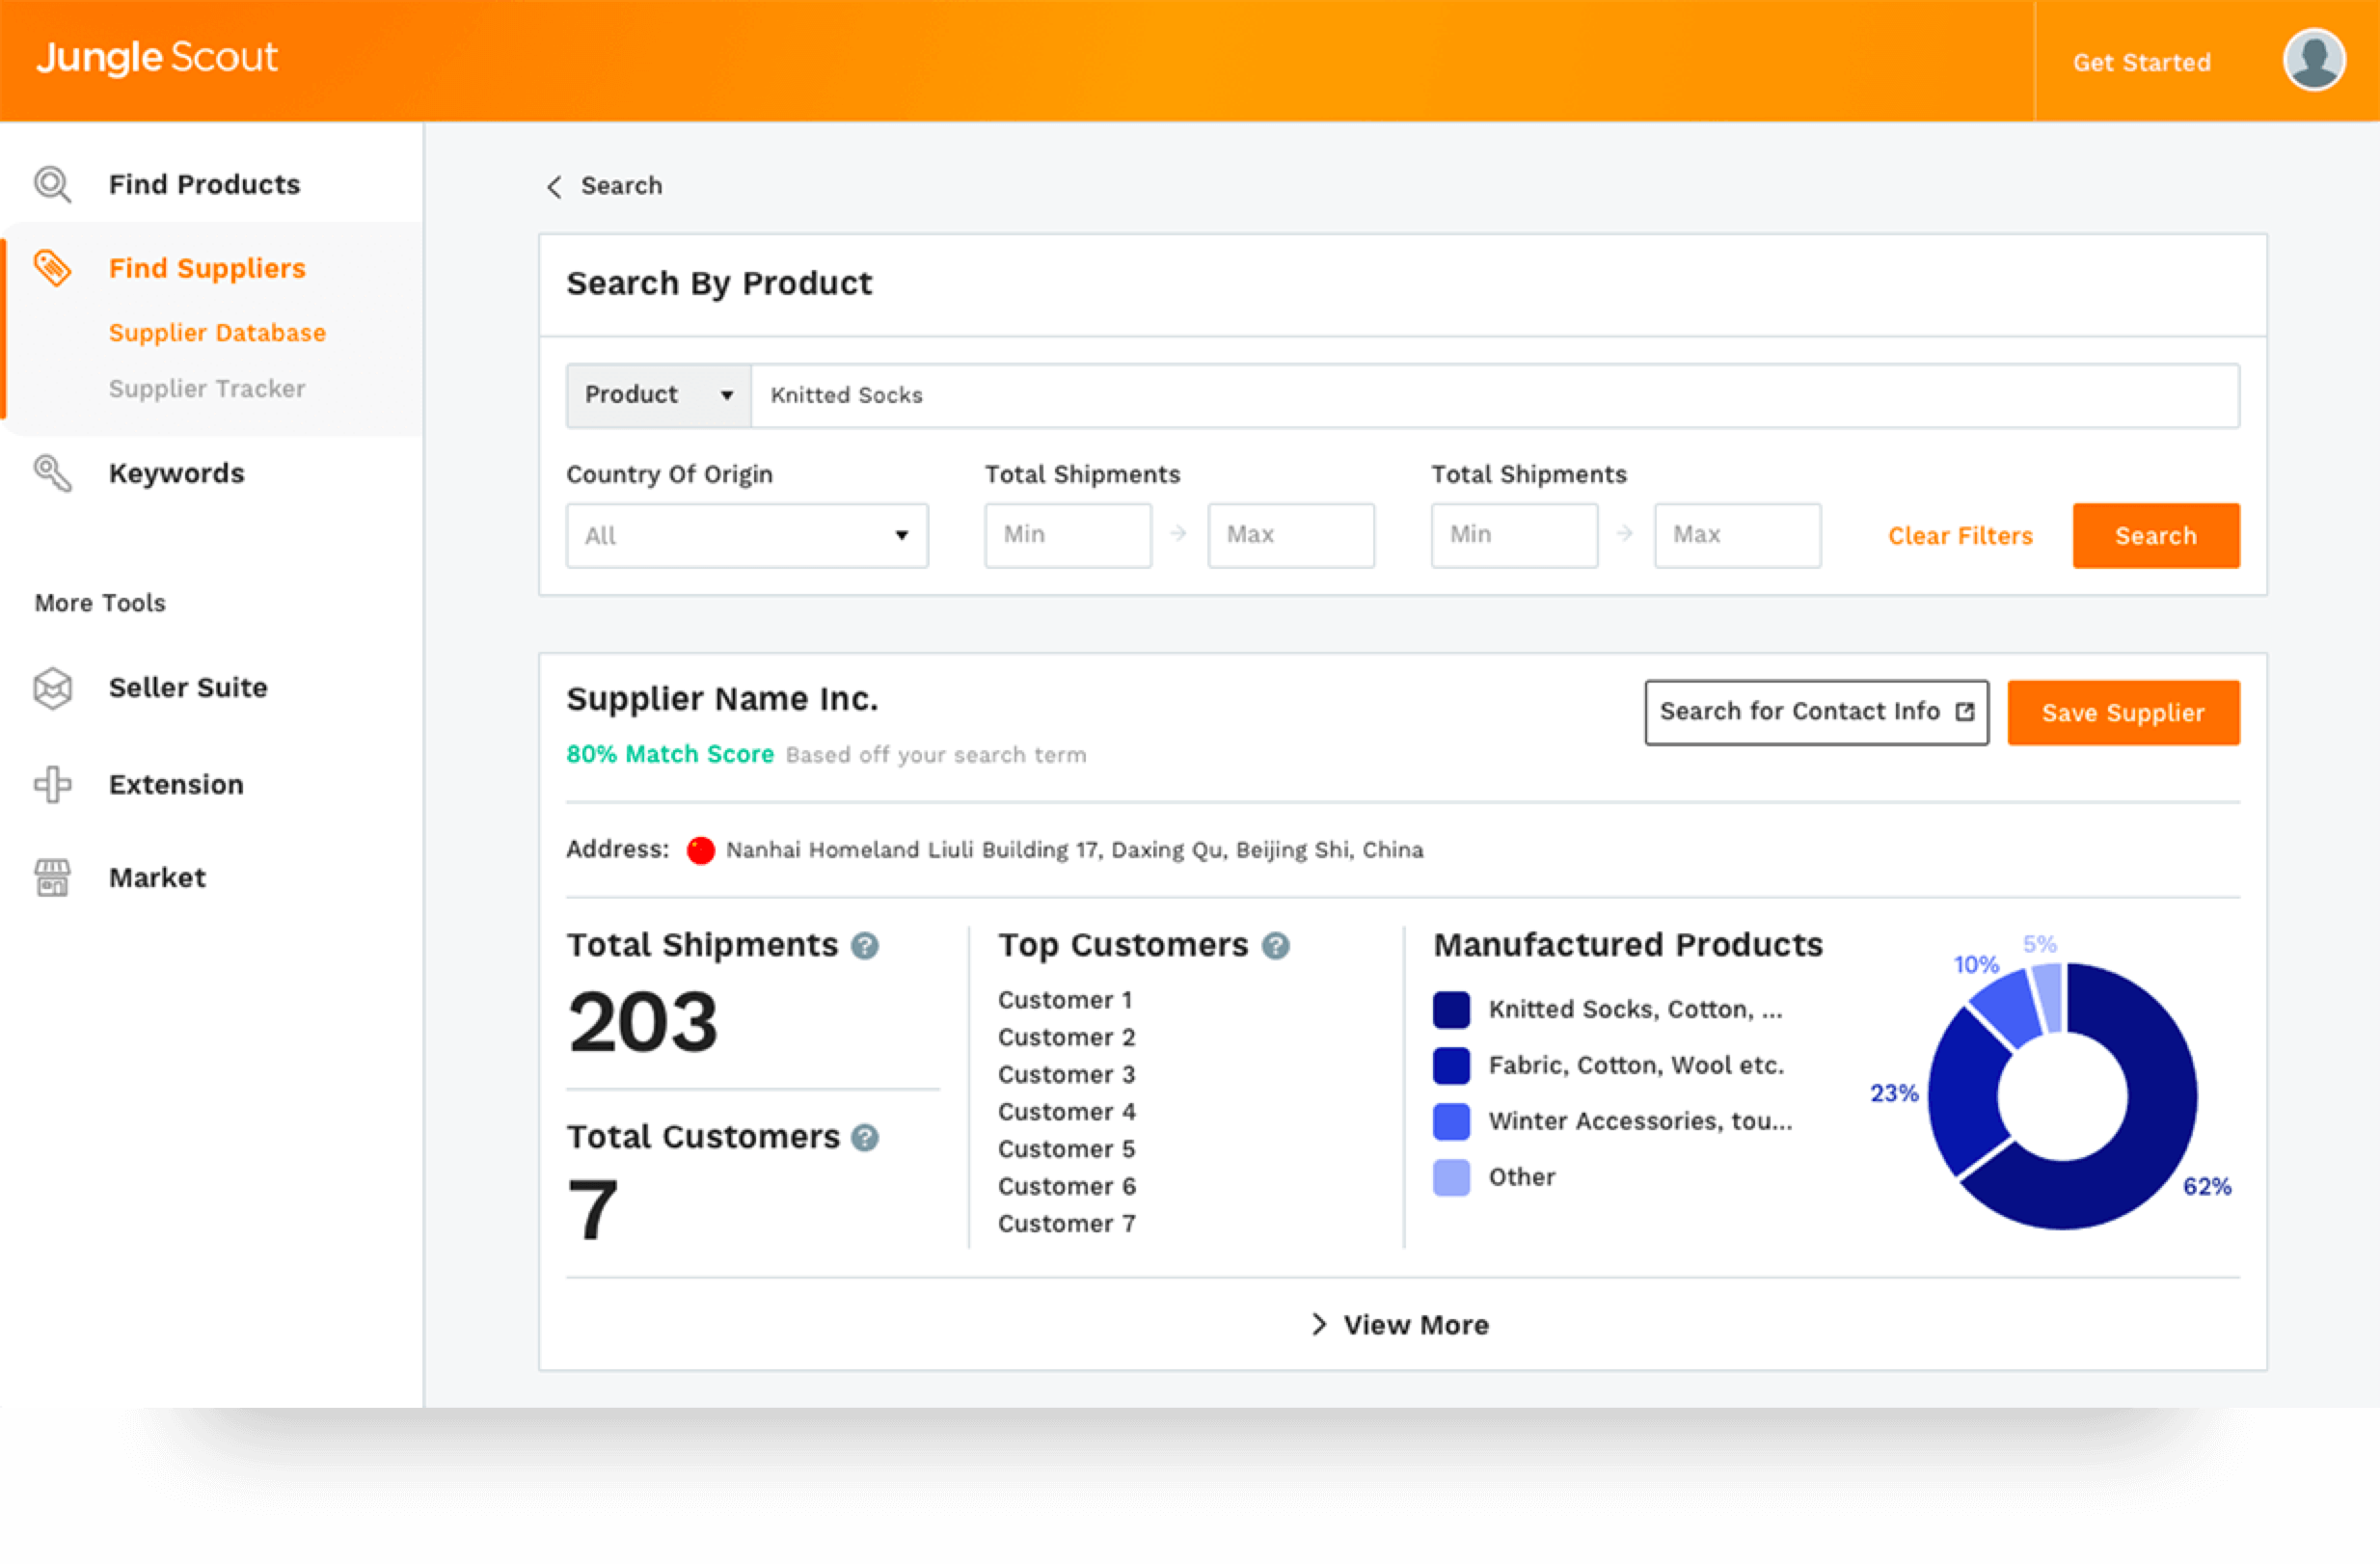Click the Find Suppliers tag icon
The height and width of the screenshot is (1564, 2380).
pyautogui.click(x=52, y=268)
